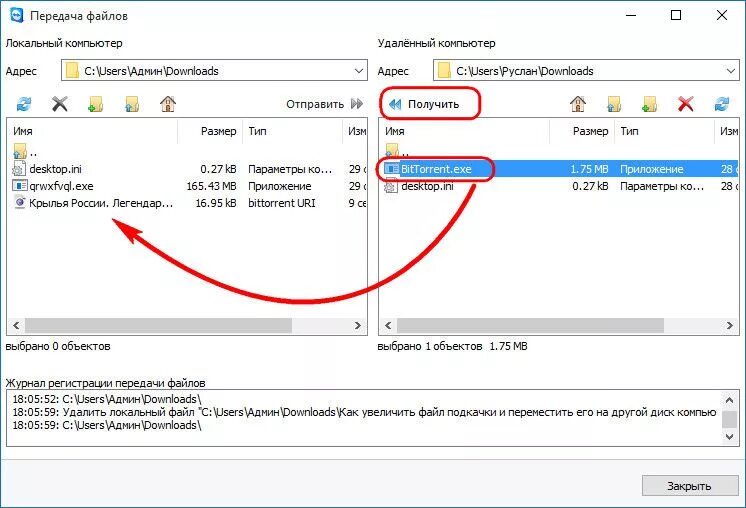
Task: Sort local list by Изм date column
Action: tap(355, 131)
